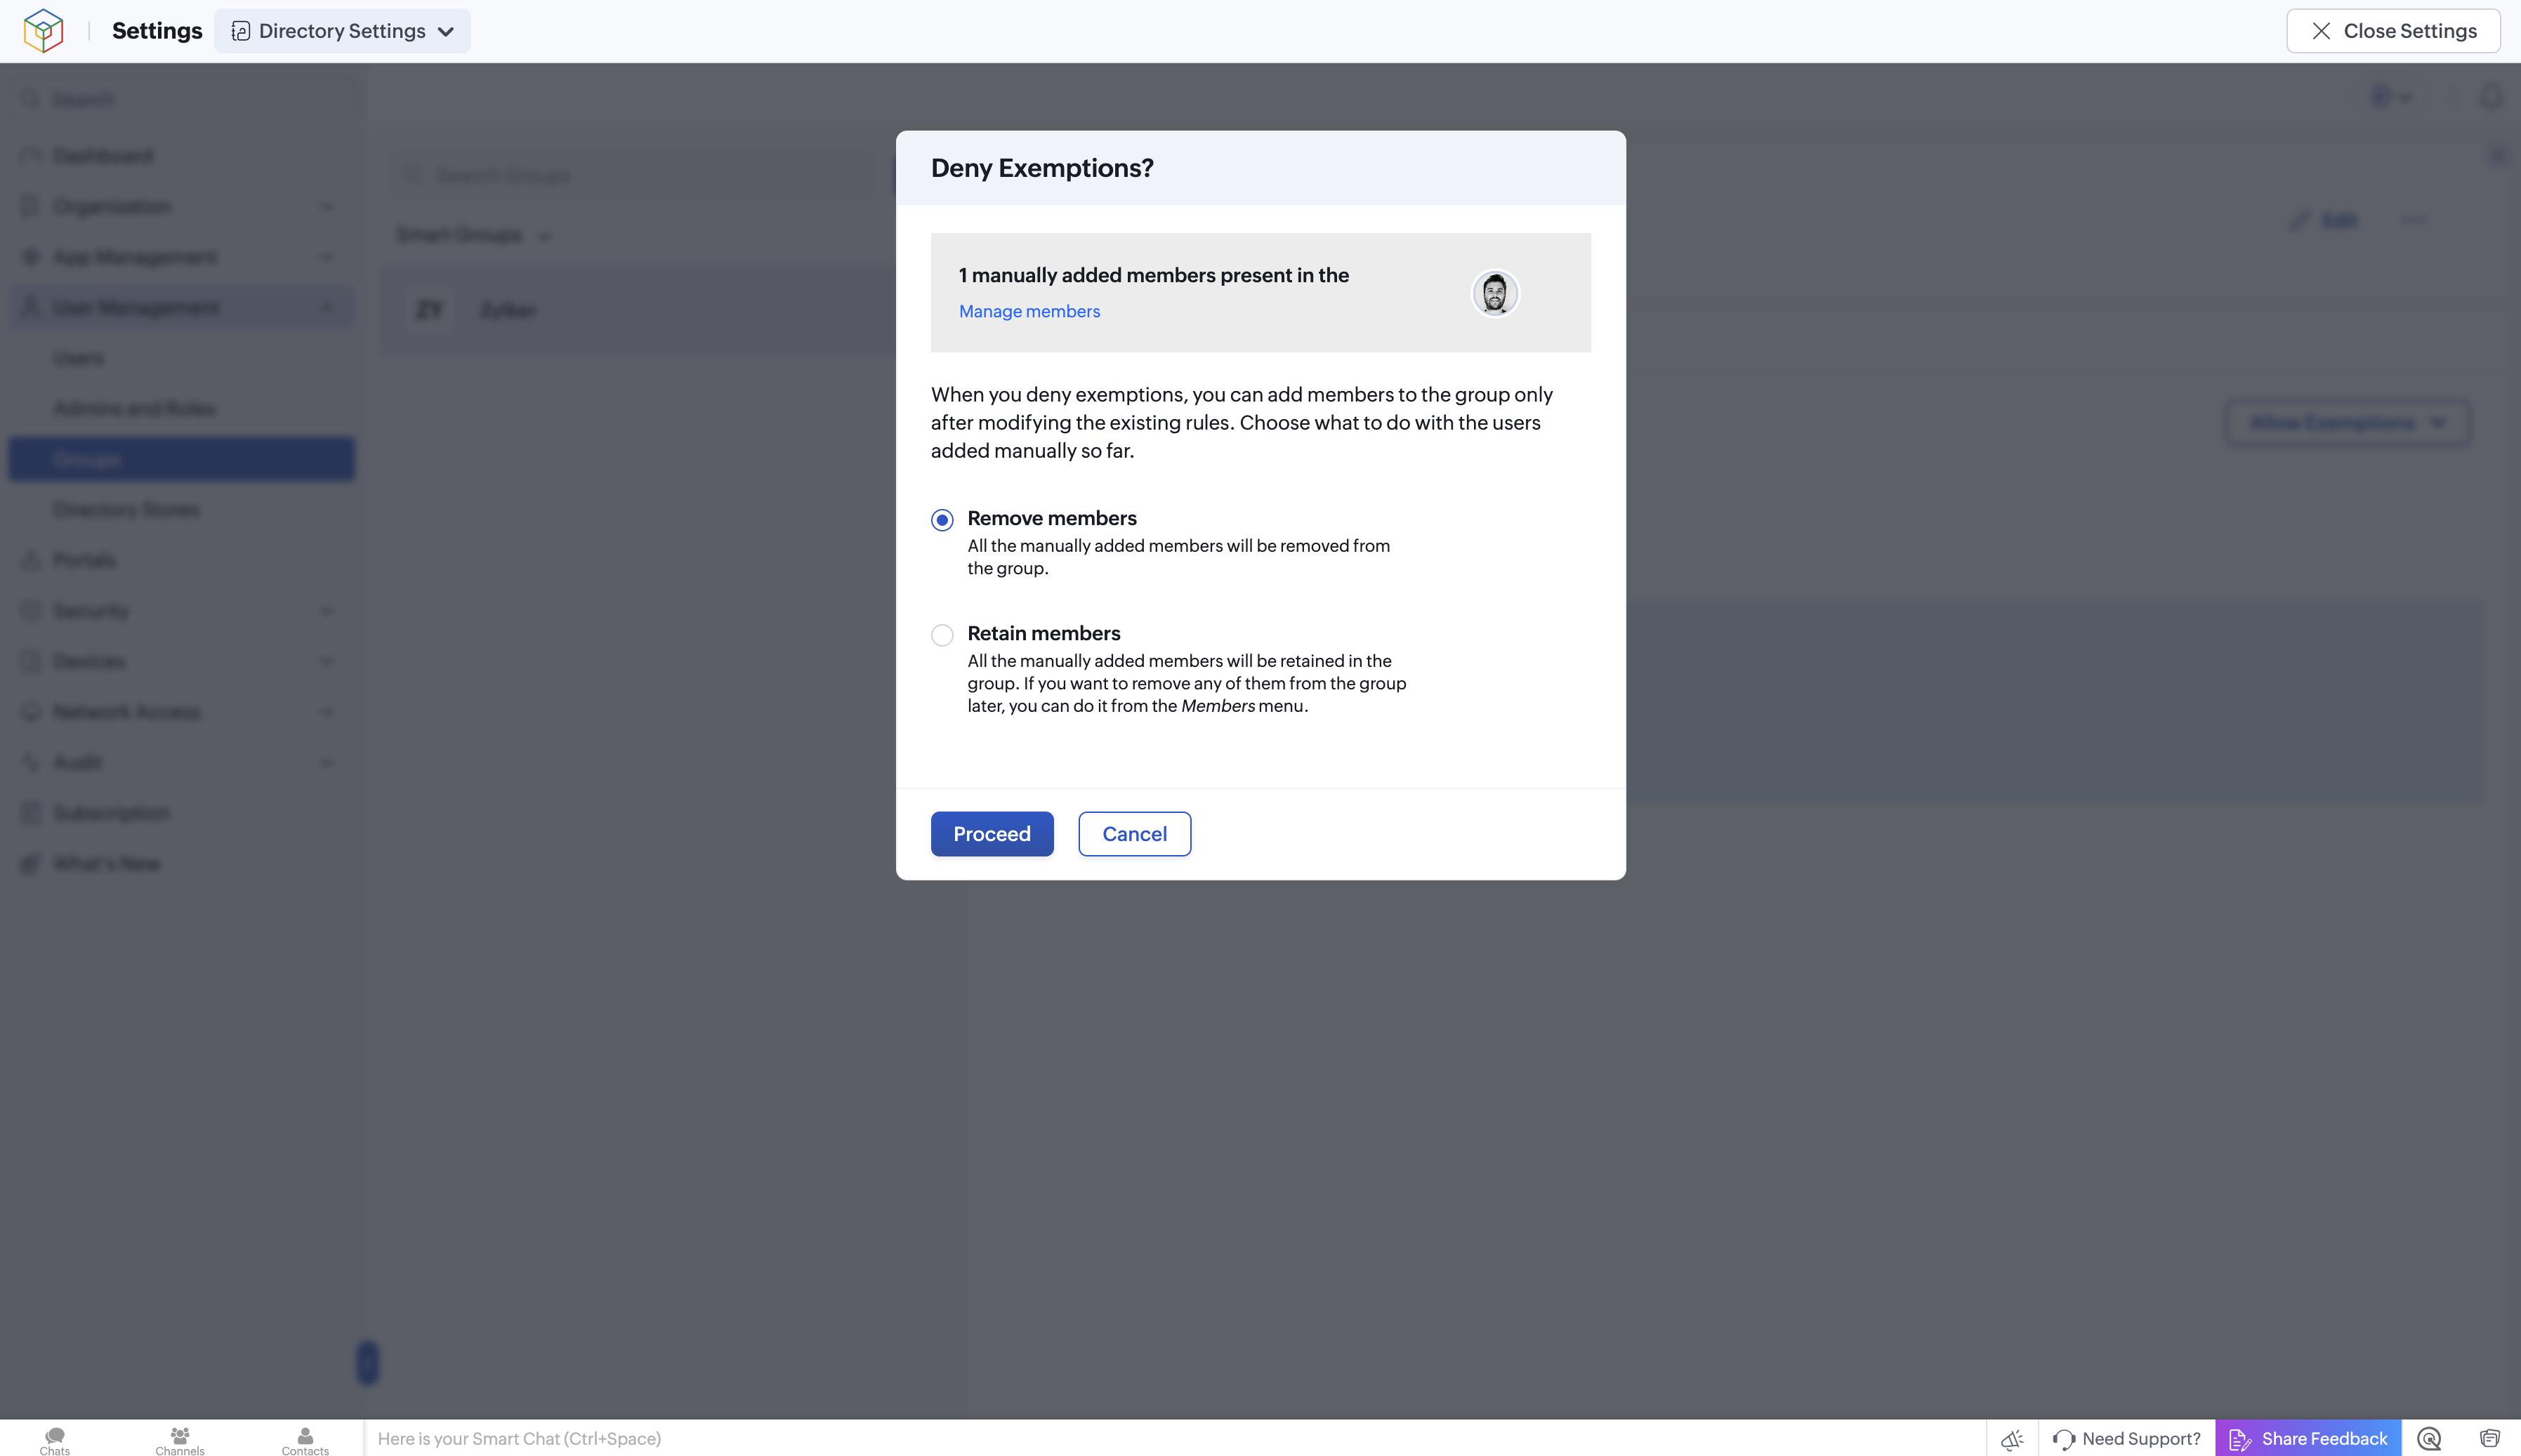Click Need Support? in the bottom bar

2127,1439
